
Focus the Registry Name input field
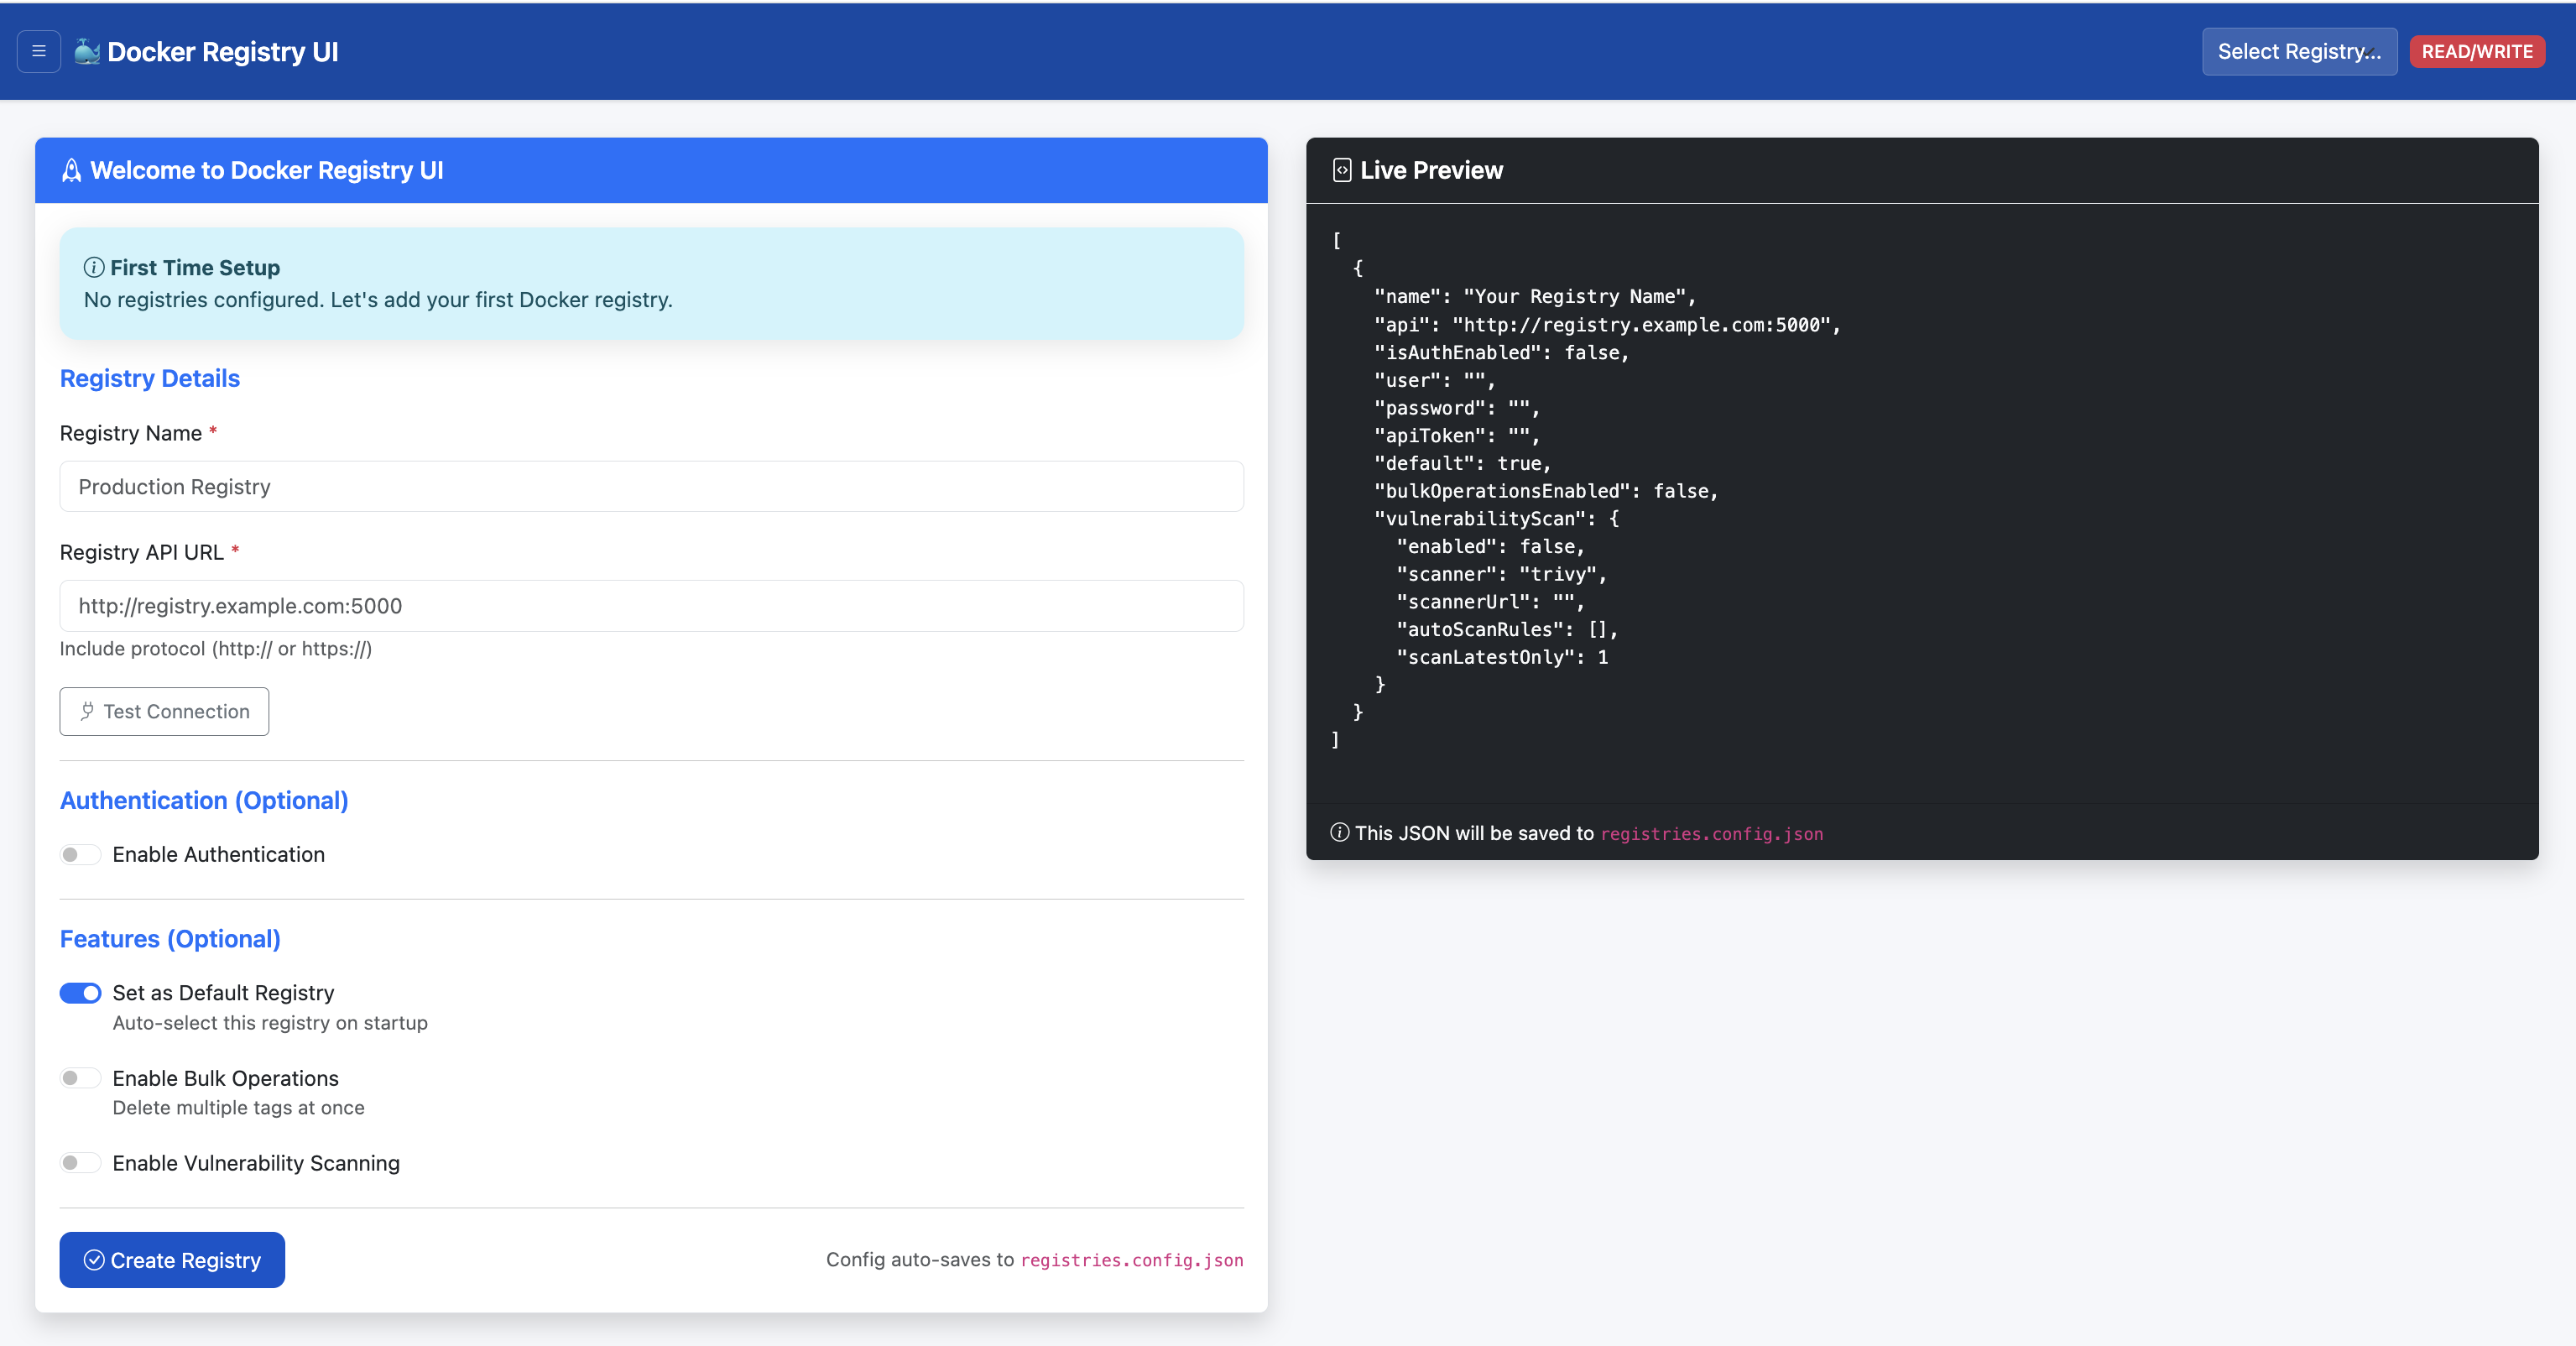pyautogui.click(x=651, y=487)
